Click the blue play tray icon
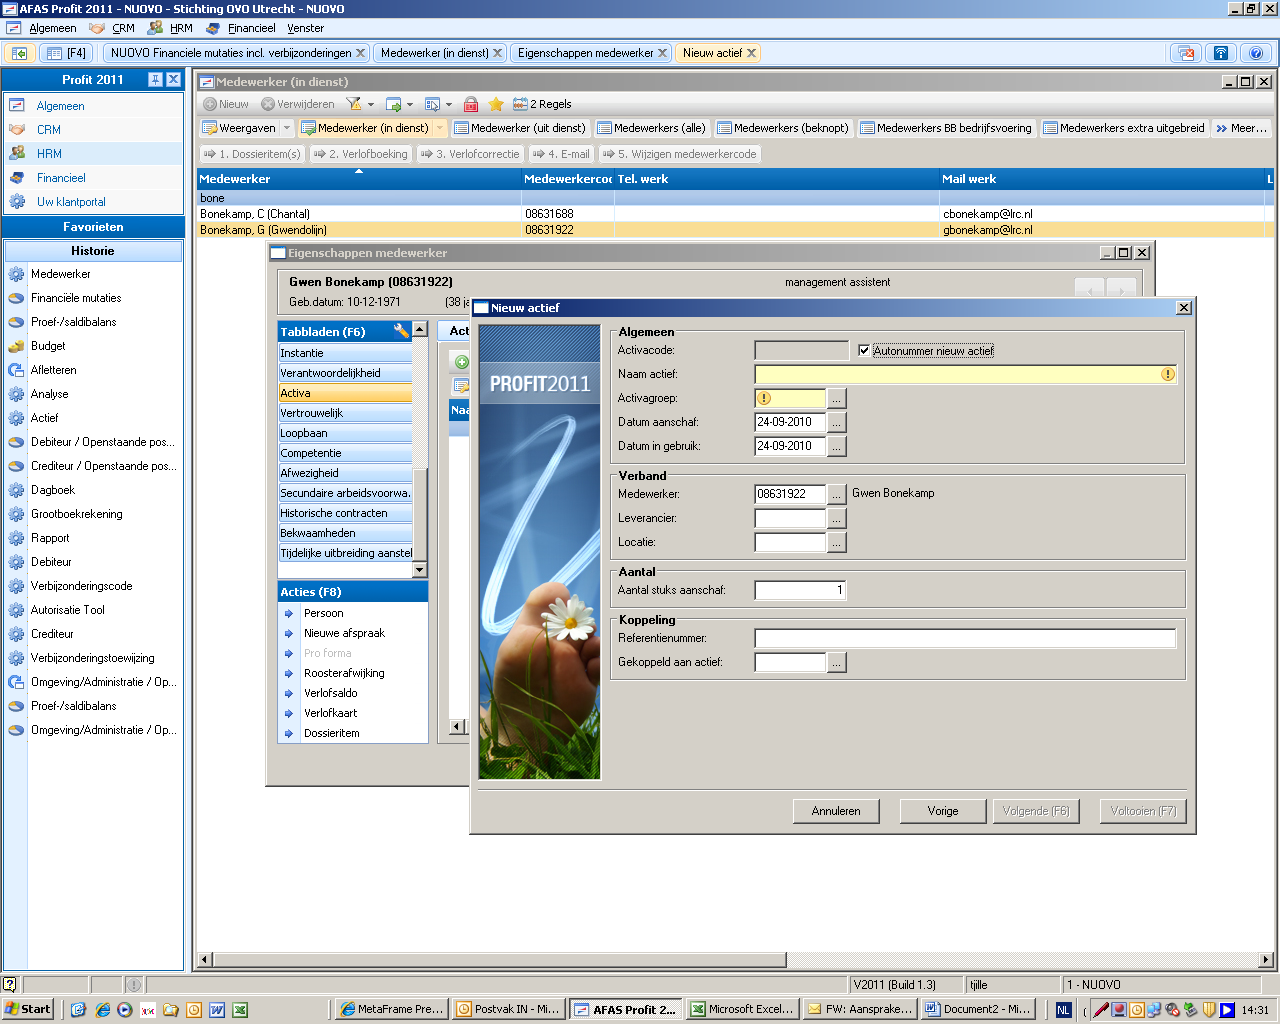 coord(1227,1010)
